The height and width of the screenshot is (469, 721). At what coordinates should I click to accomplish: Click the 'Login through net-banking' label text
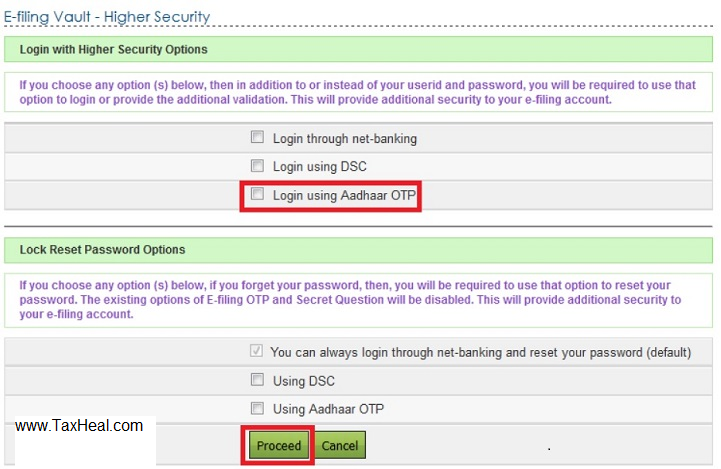coord(344,138)
